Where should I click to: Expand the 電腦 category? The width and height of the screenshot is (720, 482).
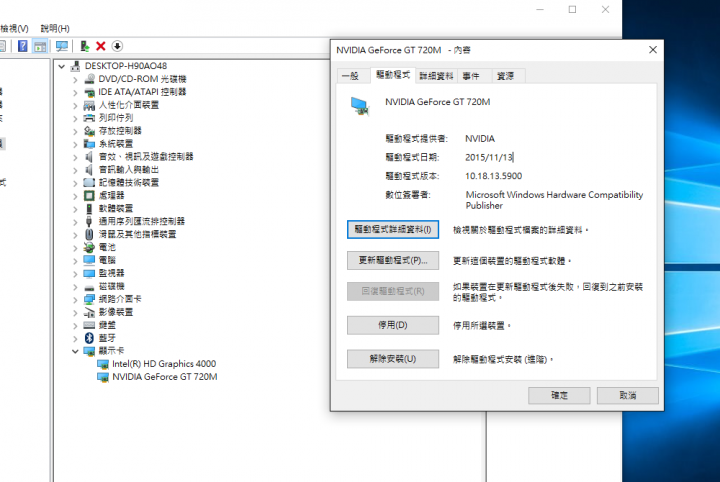75,260
